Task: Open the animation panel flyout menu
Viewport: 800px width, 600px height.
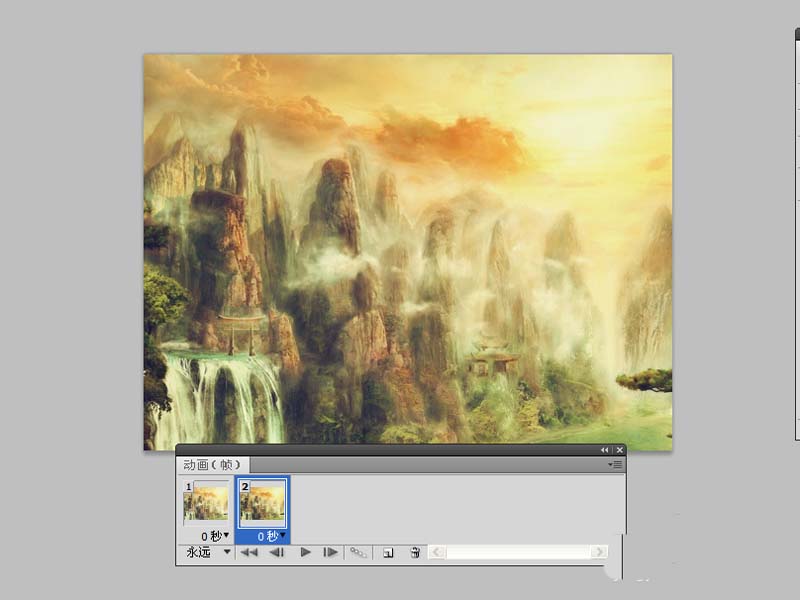Action: point(615,464)
